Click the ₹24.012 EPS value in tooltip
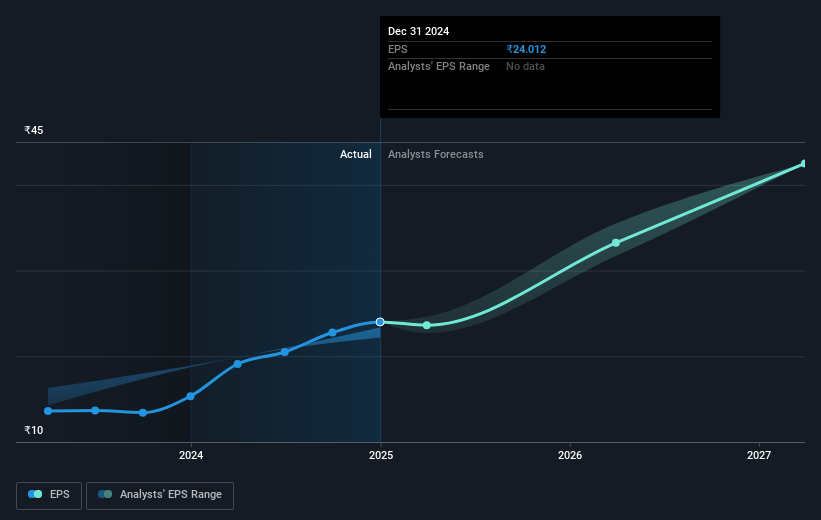 tap(526, 49)
